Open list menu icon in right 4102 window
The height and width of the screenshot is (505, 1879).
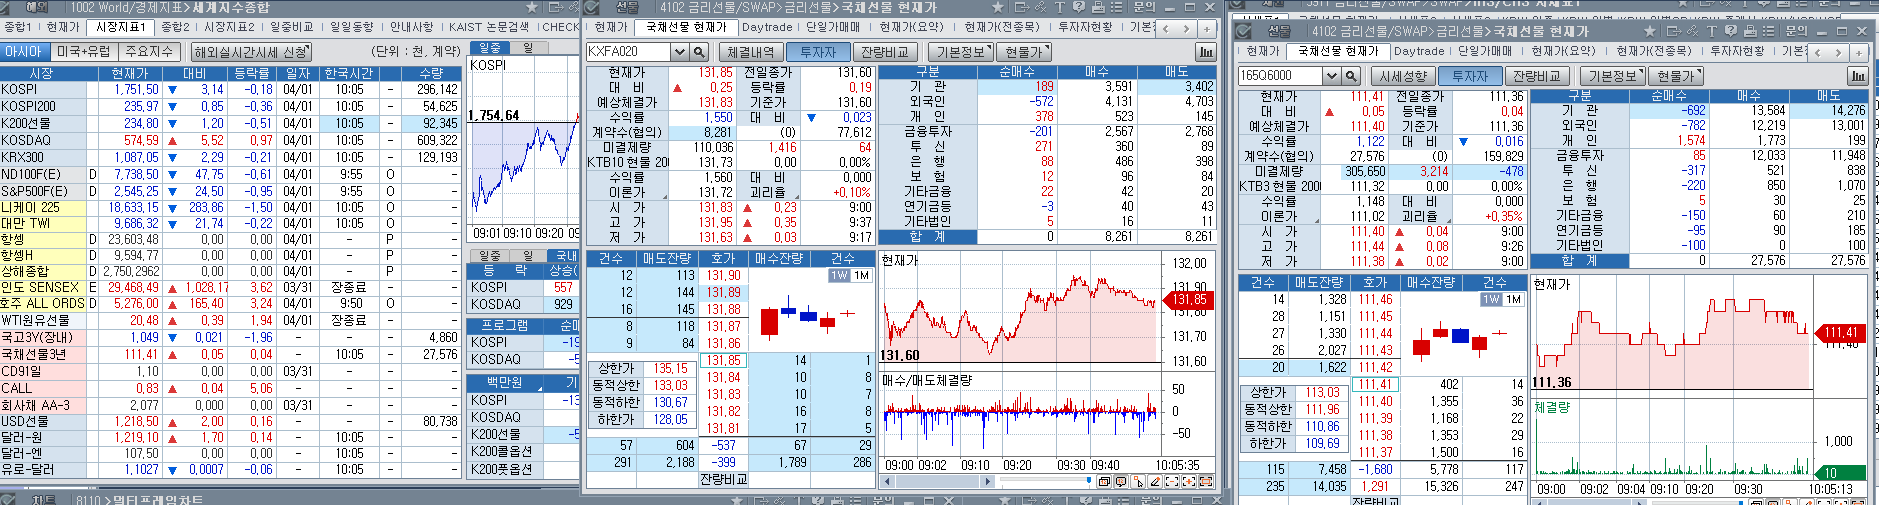point(1768,31)
